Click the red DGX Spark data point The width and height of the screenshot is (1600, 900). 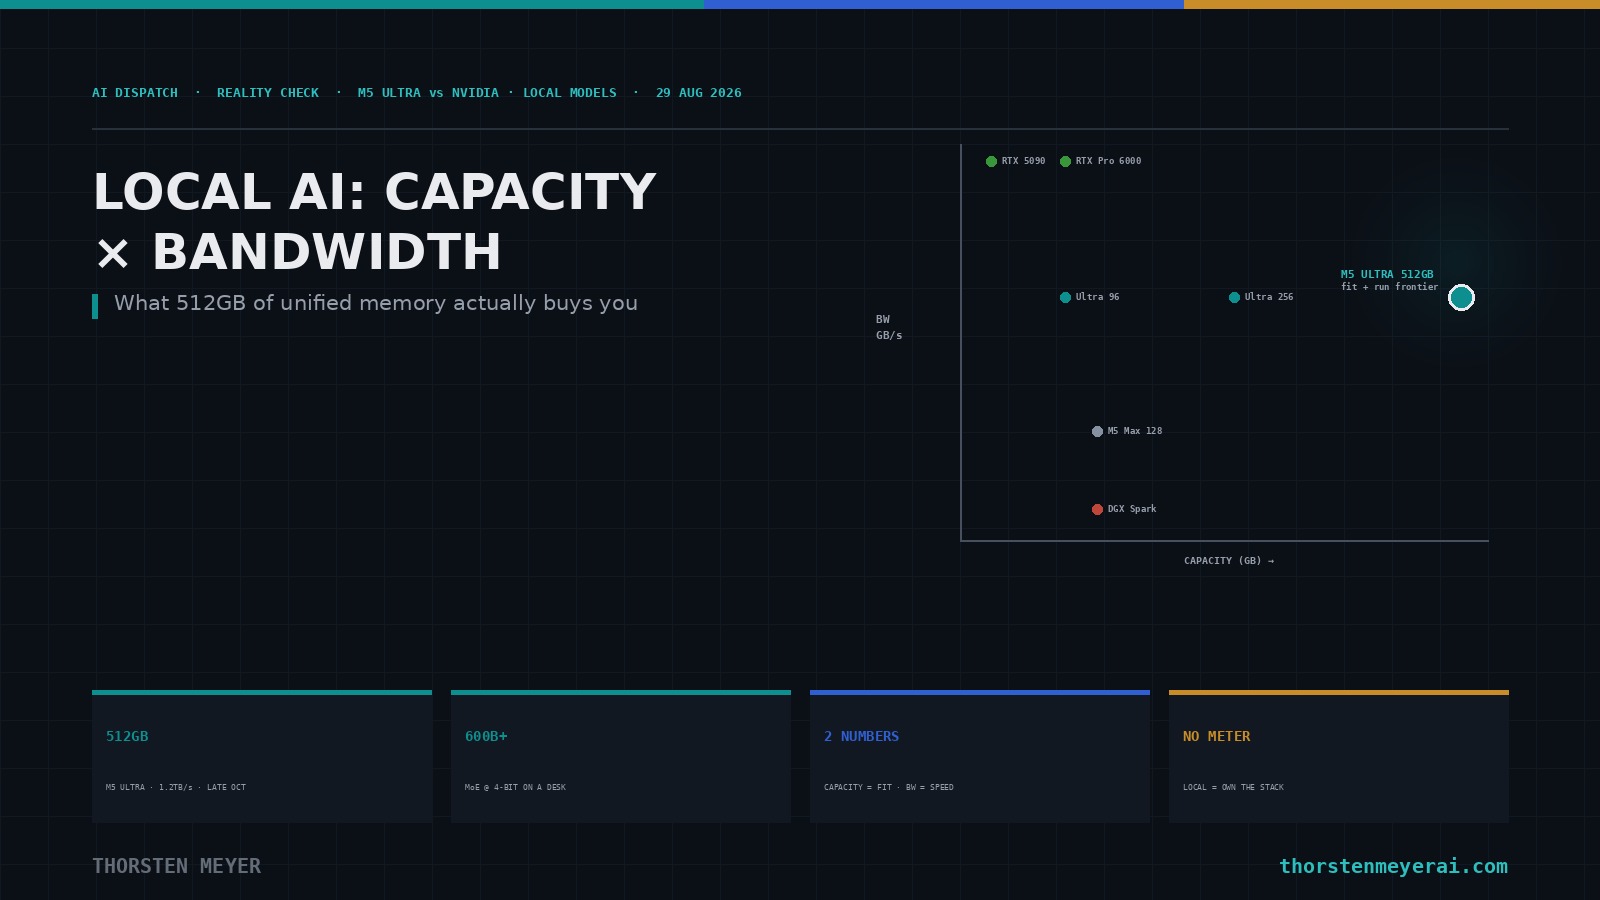click(1097, 509)
